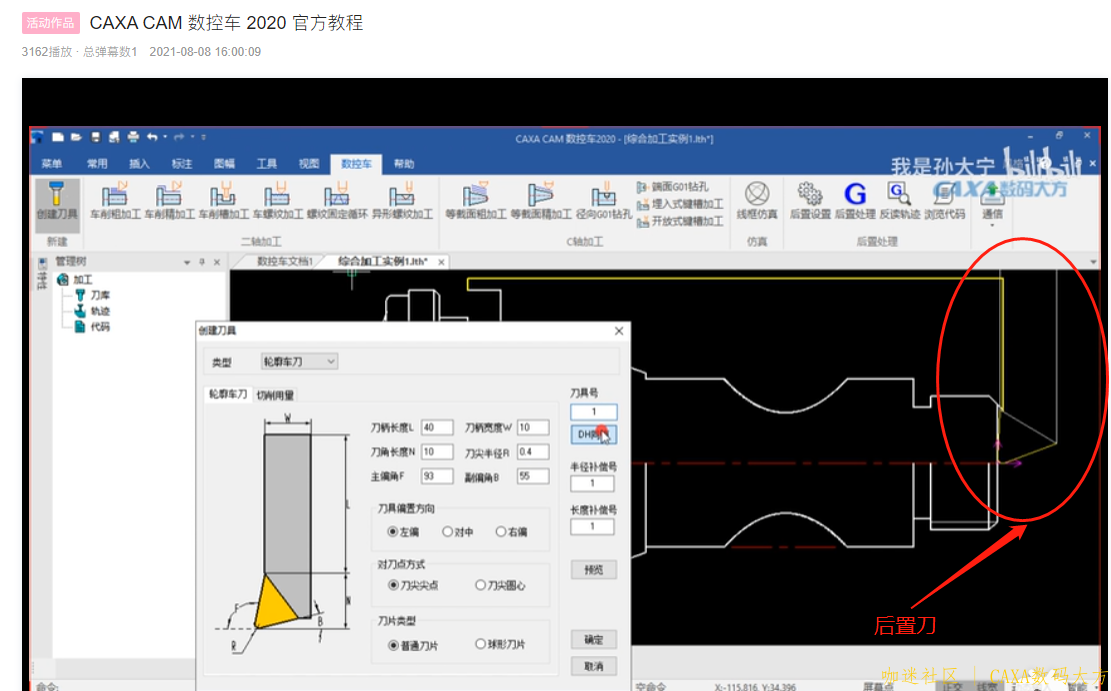Switch to 切削用量 dialog tab
Viewport: 1111px width, 691px height.
coord(275,395)
